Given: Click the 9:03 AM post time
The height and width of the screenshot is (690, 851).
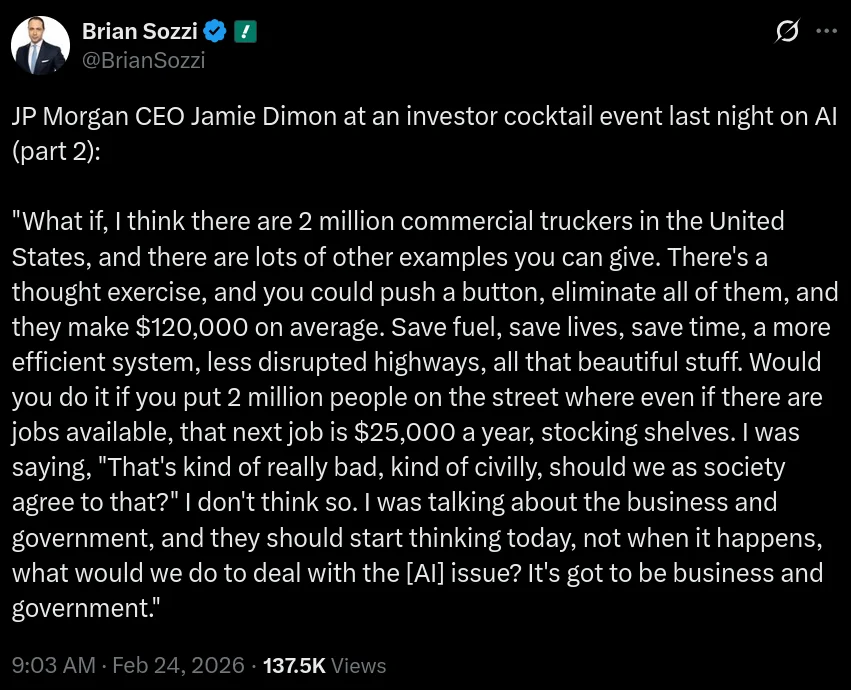Looking at the screenshot, I should 50,665.
